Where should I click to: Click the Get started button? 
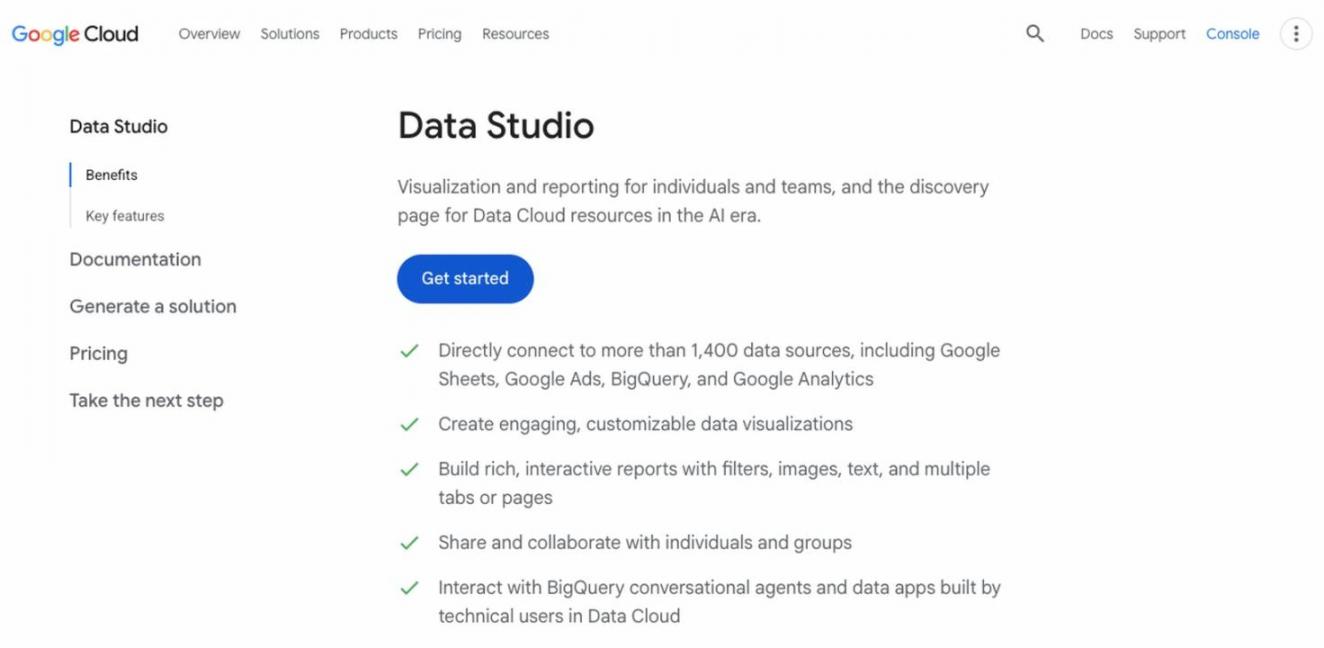465,279
